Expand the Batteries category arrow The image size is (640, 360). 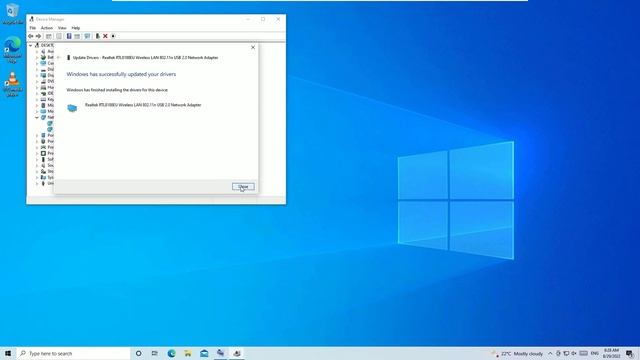click(37, 58)
